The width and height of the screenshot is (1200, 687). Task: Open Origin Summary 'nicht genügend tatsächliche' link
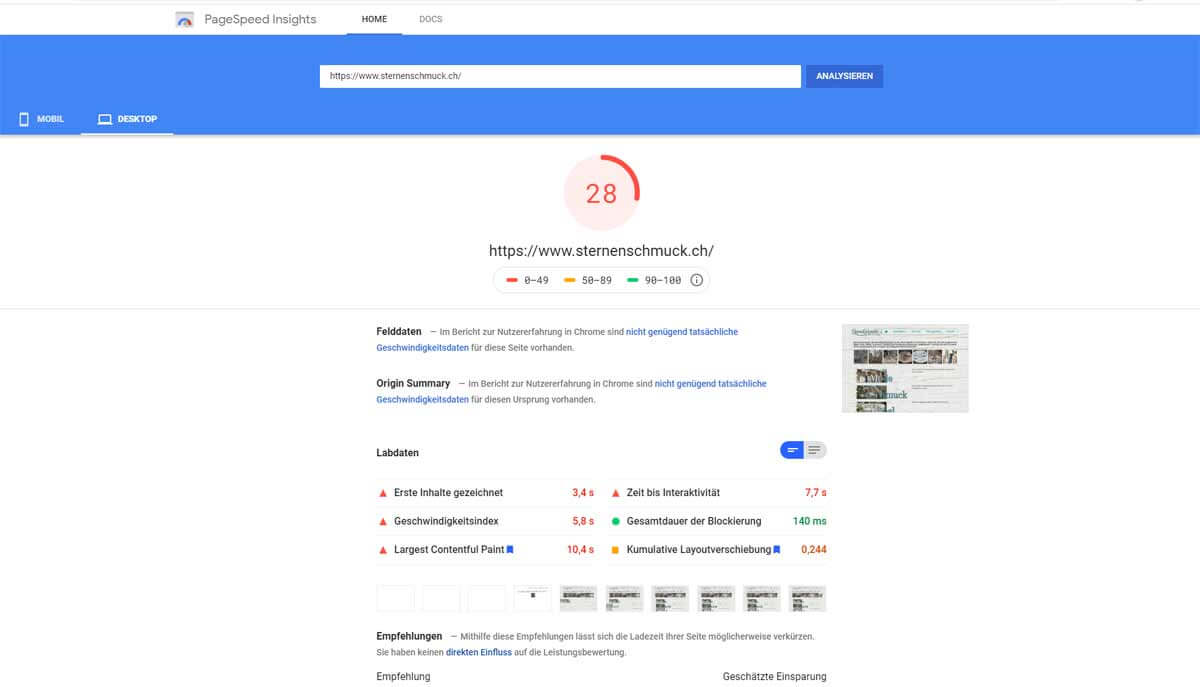point(710,383)
